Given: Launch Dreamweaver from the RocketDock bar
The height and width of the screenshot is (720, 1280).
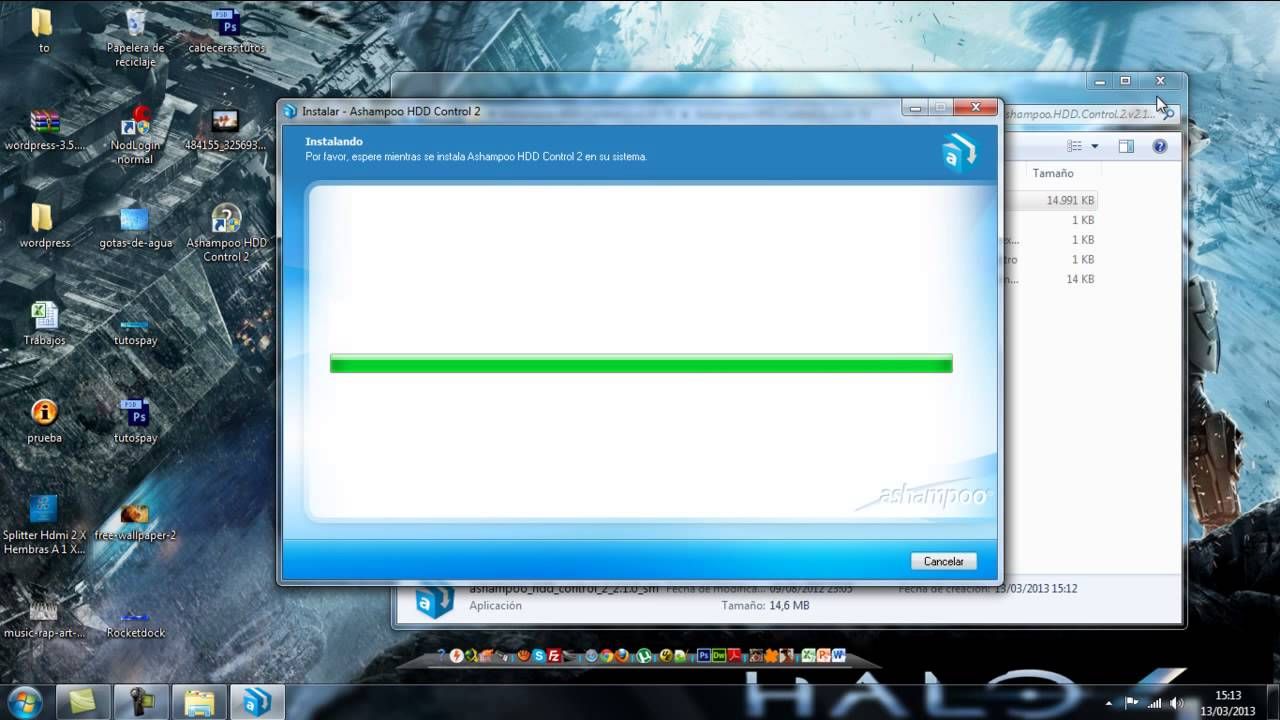Looking at the screenshot, I should pyautogui.click(x=719, y=656).
